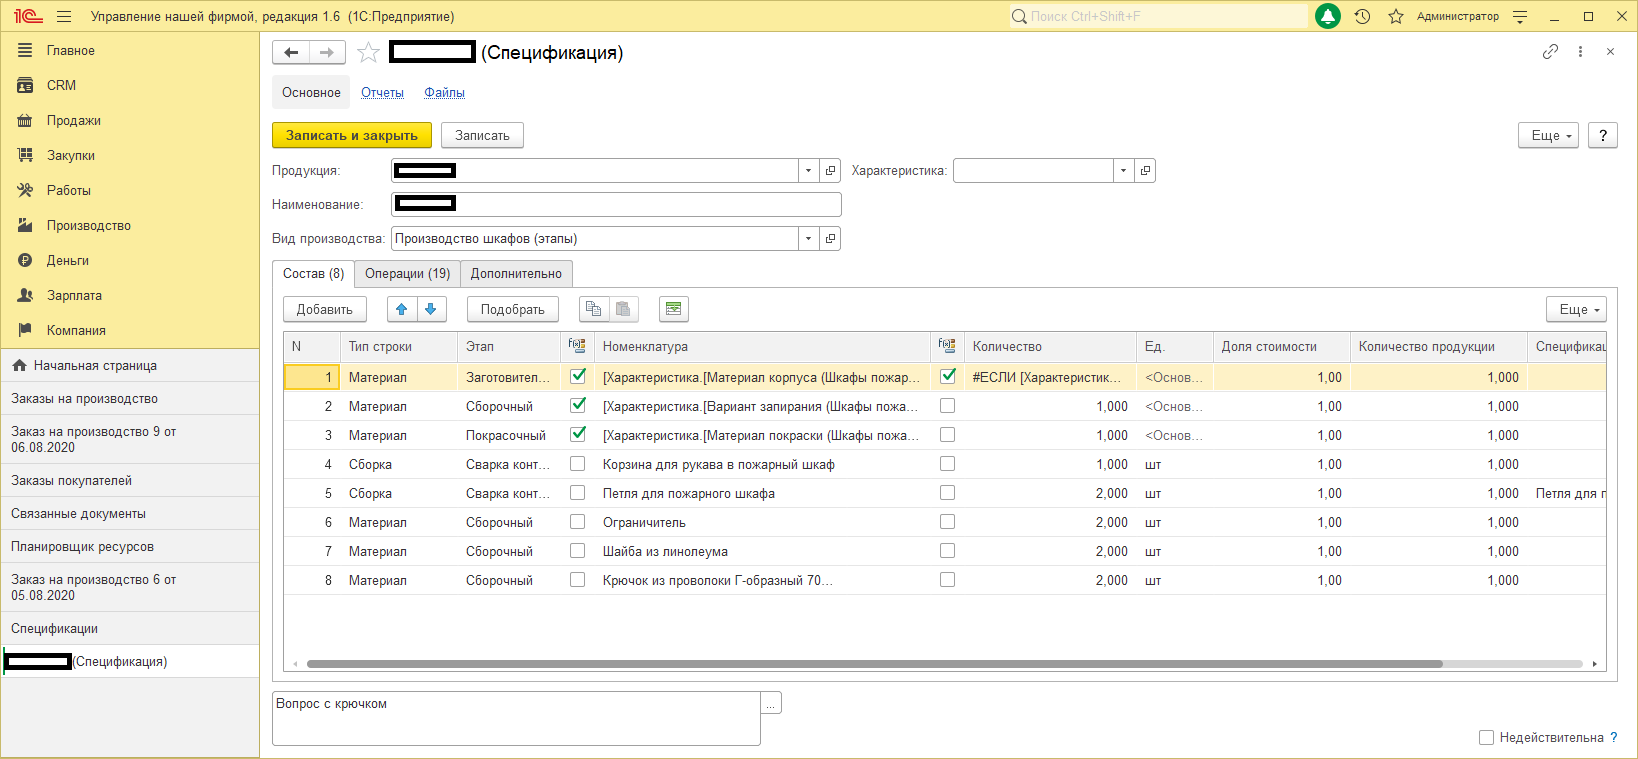
Task: Click the move row down arrow
Action: [431, 309]
